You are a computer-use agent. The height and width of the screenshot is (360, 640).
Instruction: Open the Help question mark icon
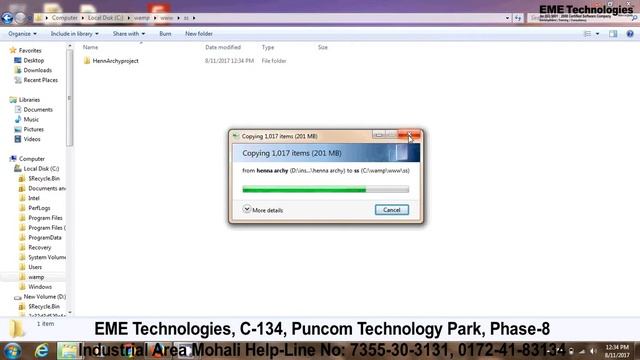click(x=630, y=34)
